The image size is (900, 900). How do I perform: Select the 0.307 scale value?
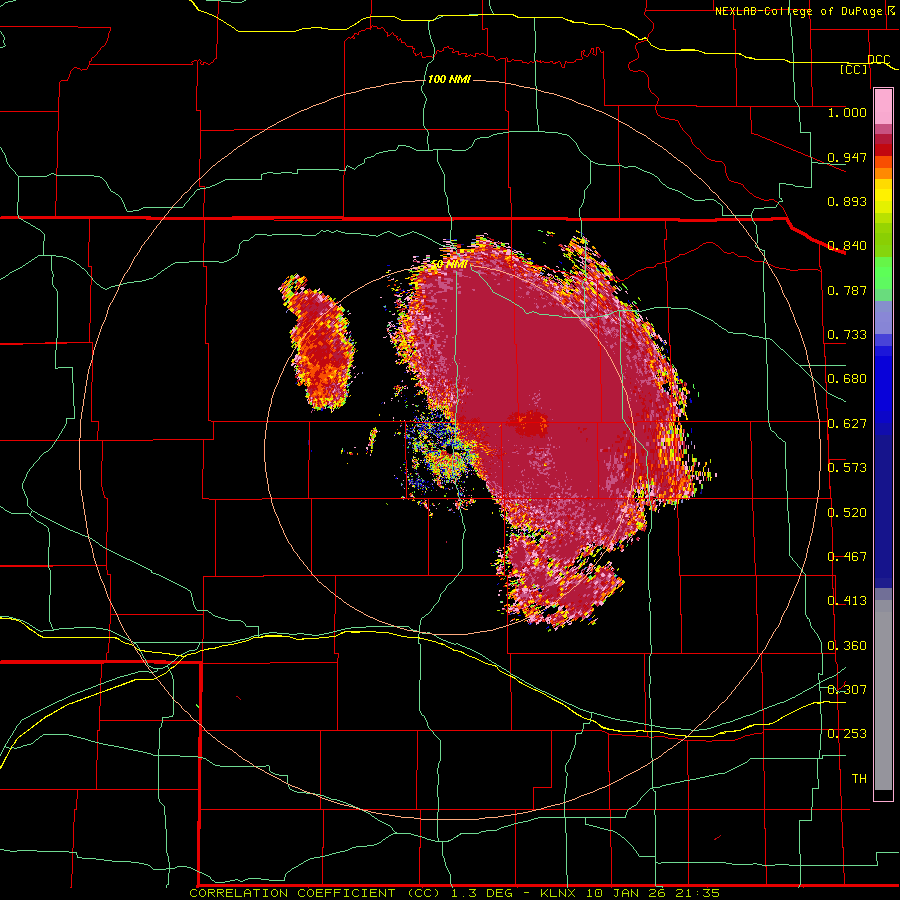(x=847, y=689)
